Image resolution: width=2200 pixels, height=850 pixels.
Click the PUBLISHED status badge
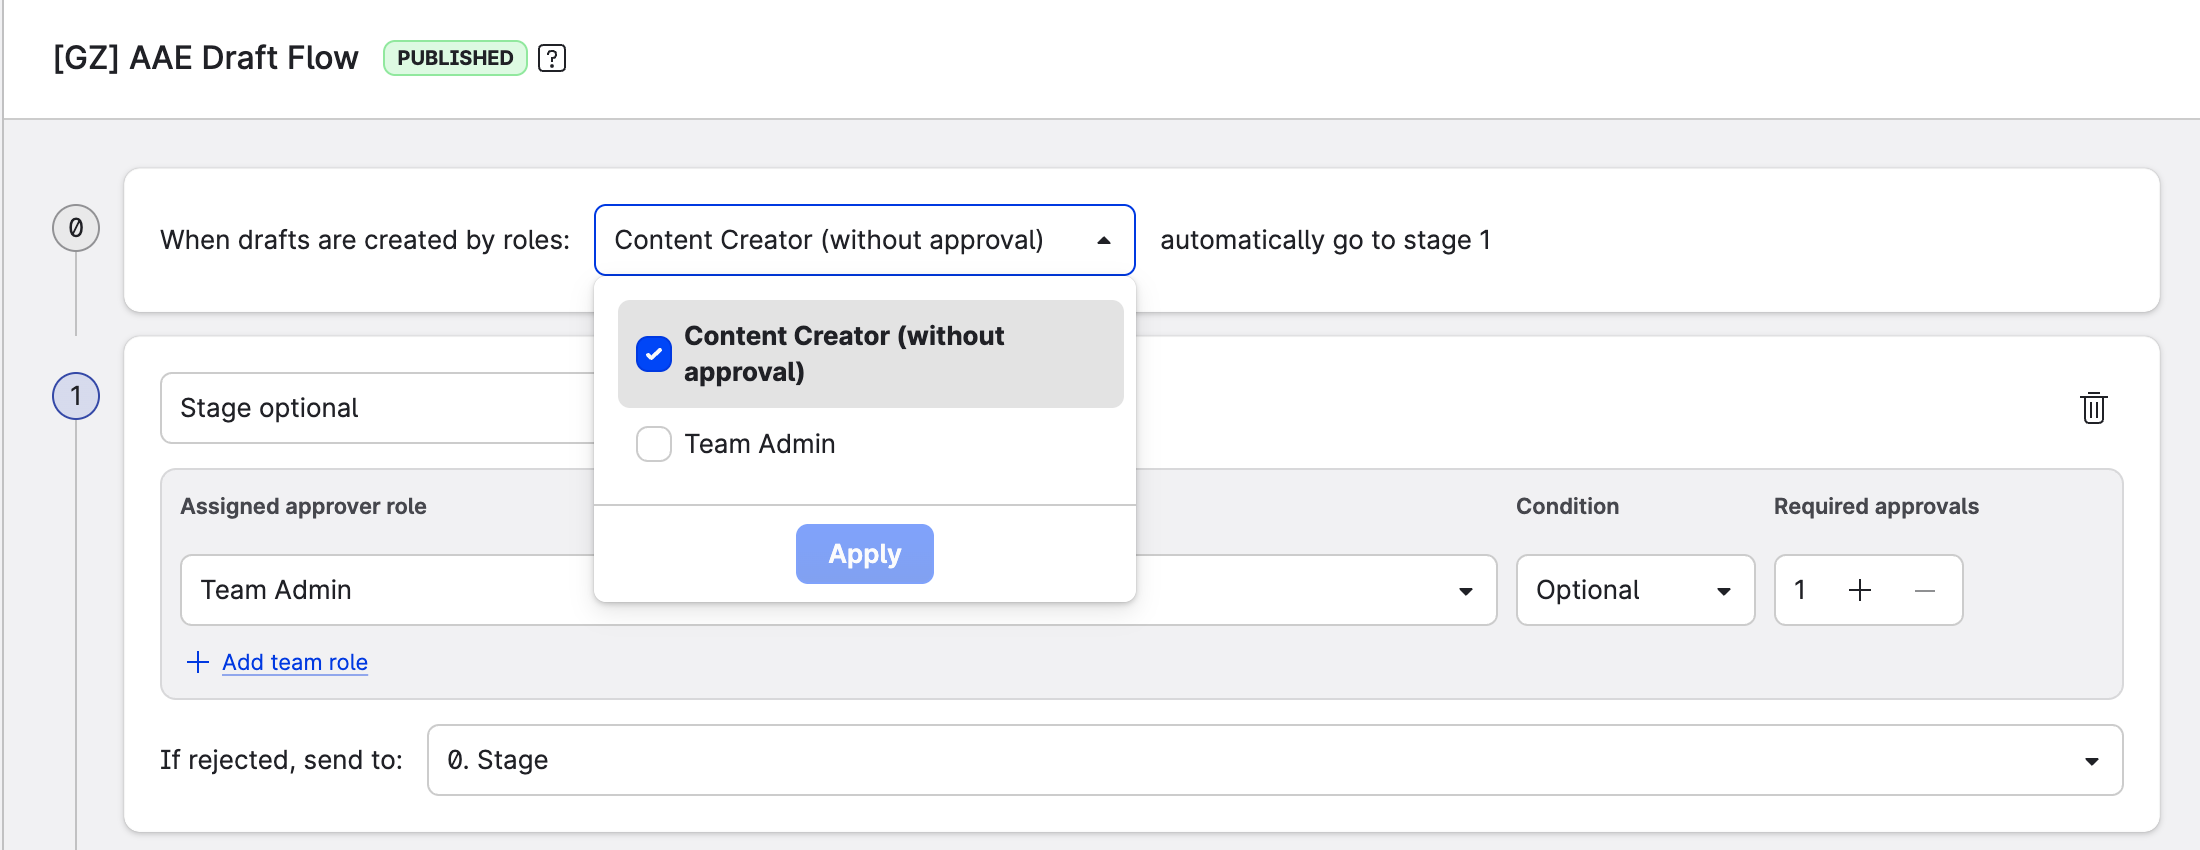tap(455, 58)
